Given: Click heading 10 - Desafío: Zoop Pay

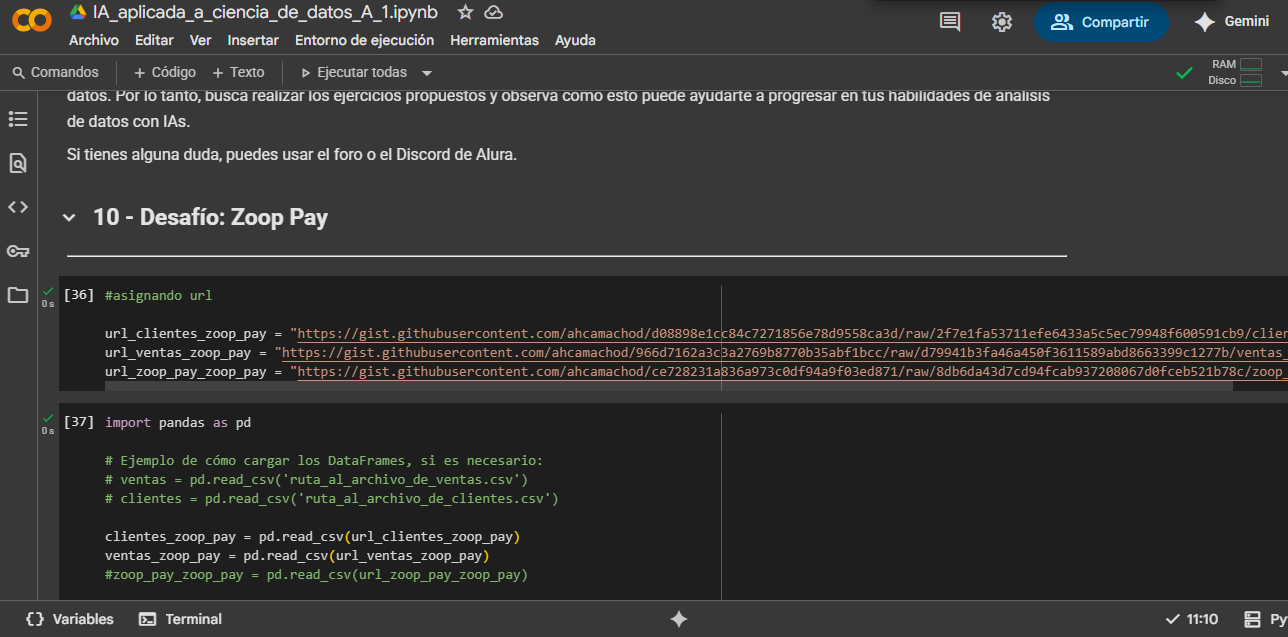Looking at the screenshot, I should (210, 217).
